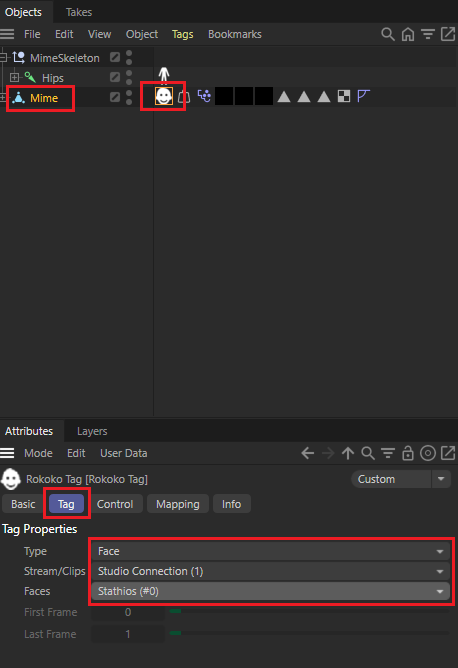Go back in Attributes history
This screenshot has width=458, height=668.
tap(308, 453)
